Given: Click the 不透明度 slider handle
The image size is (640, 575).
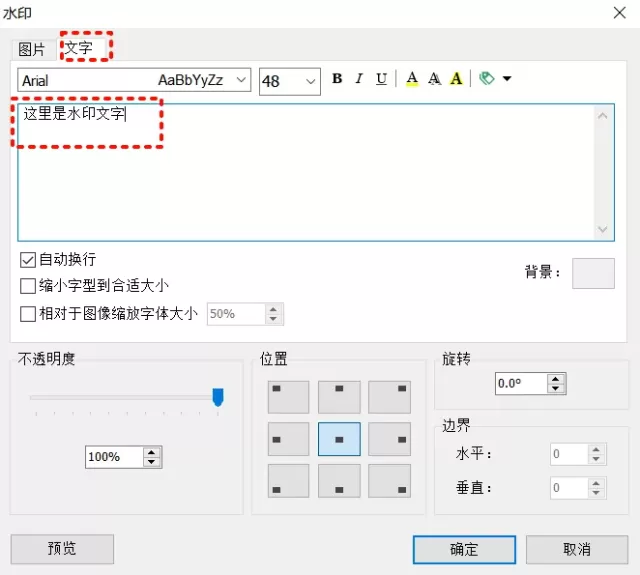Looking at the screenshot, I should [218, 397].
